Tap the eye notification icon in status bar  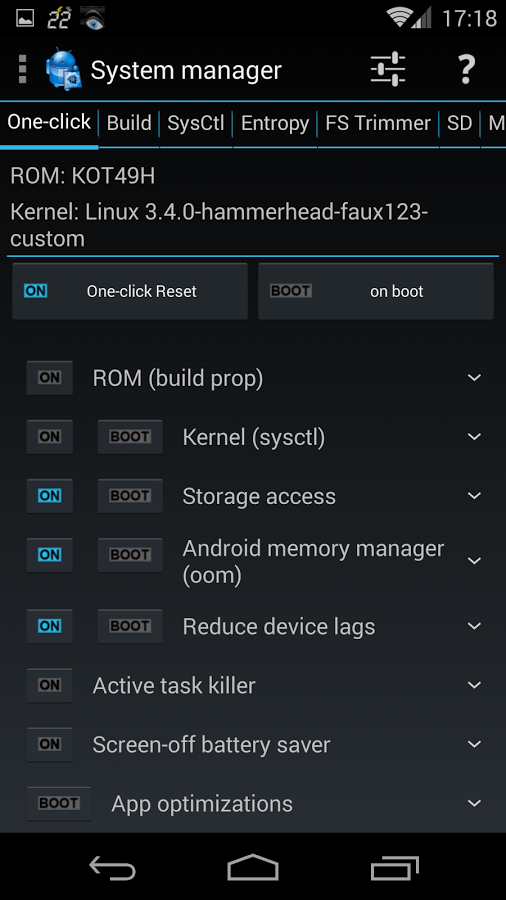coord(92,18)
